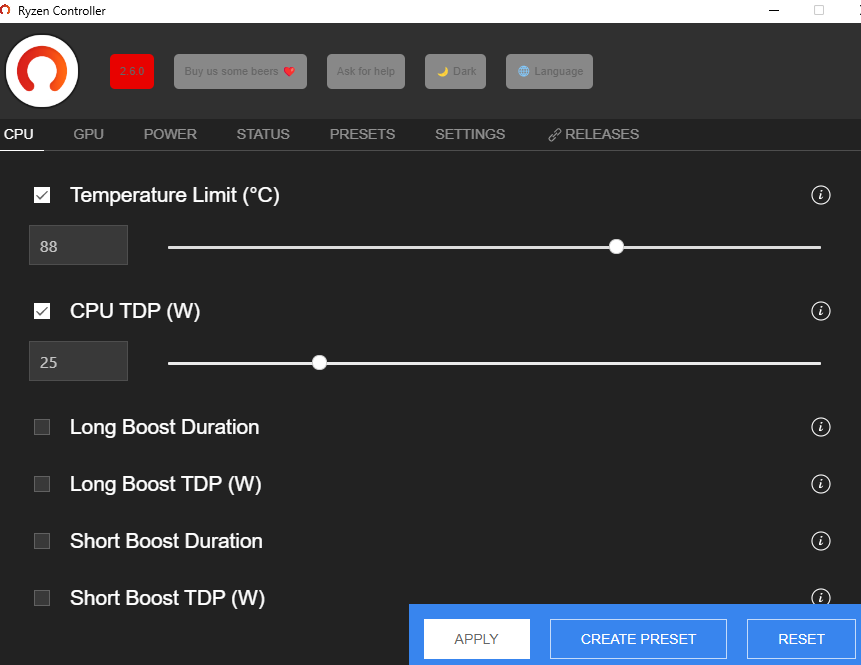The image size is (861, 665).
Task: Click Buy us some beers button
Action: click(240, 71)
